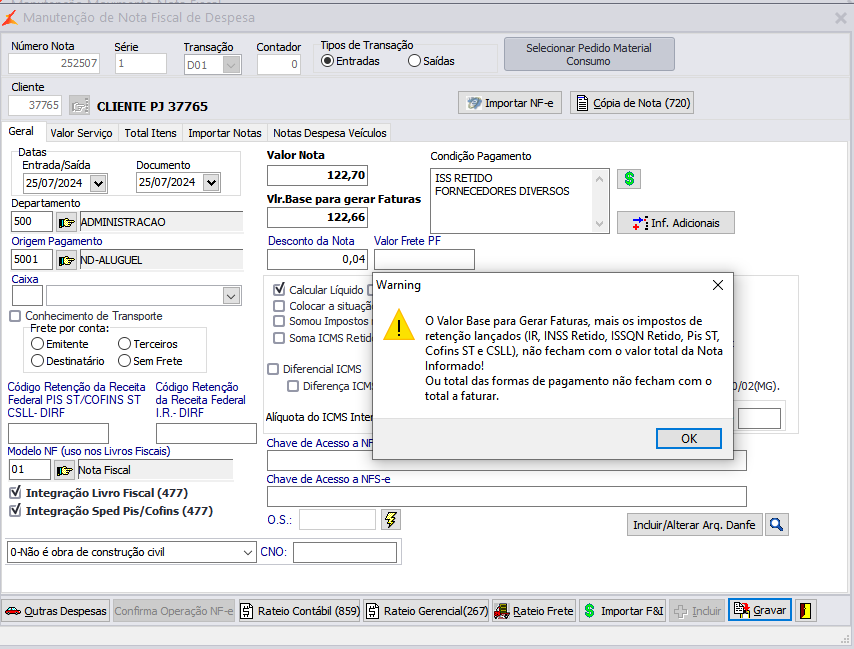The height and width of the screenshot is (649, 854).
Task: Select FORNECEDORES DIVERSOS payment condition entry
Action: click(x=502, y=191)
